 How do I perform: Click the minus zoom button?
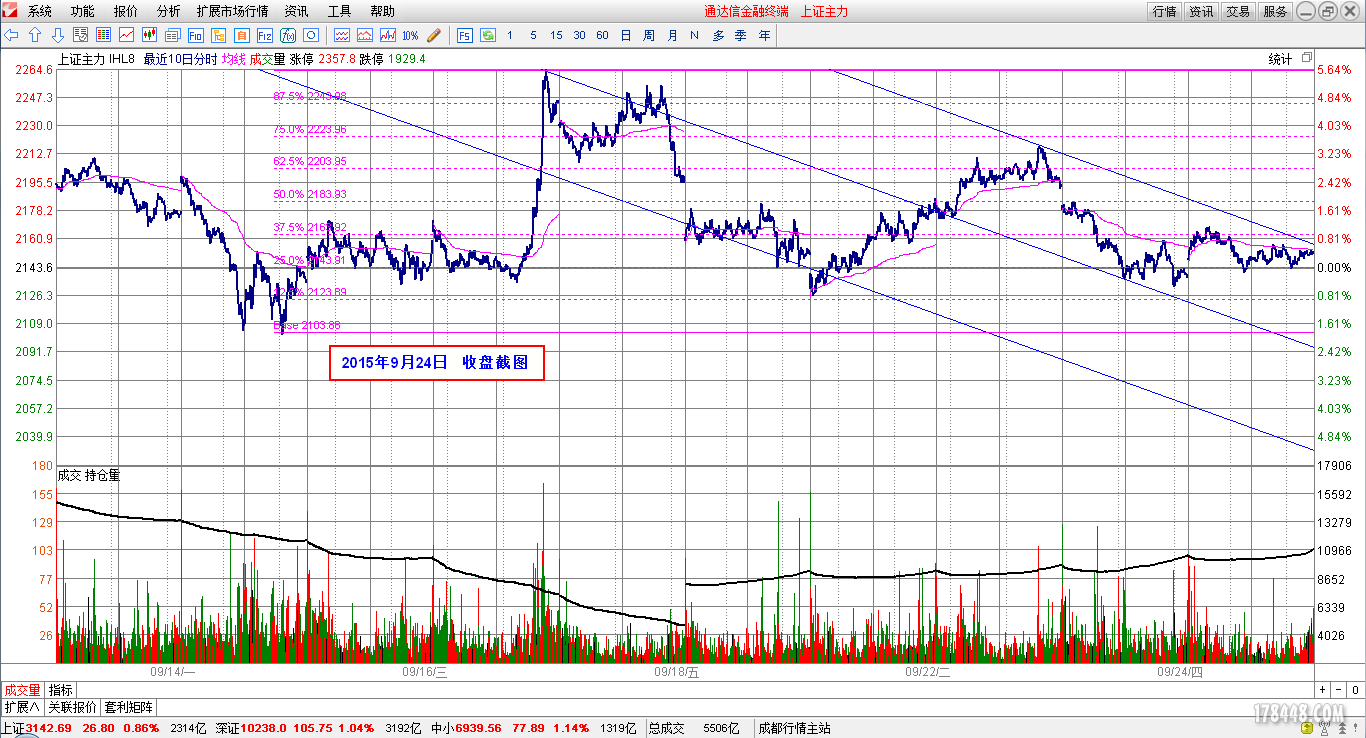tap(1339, 690)
